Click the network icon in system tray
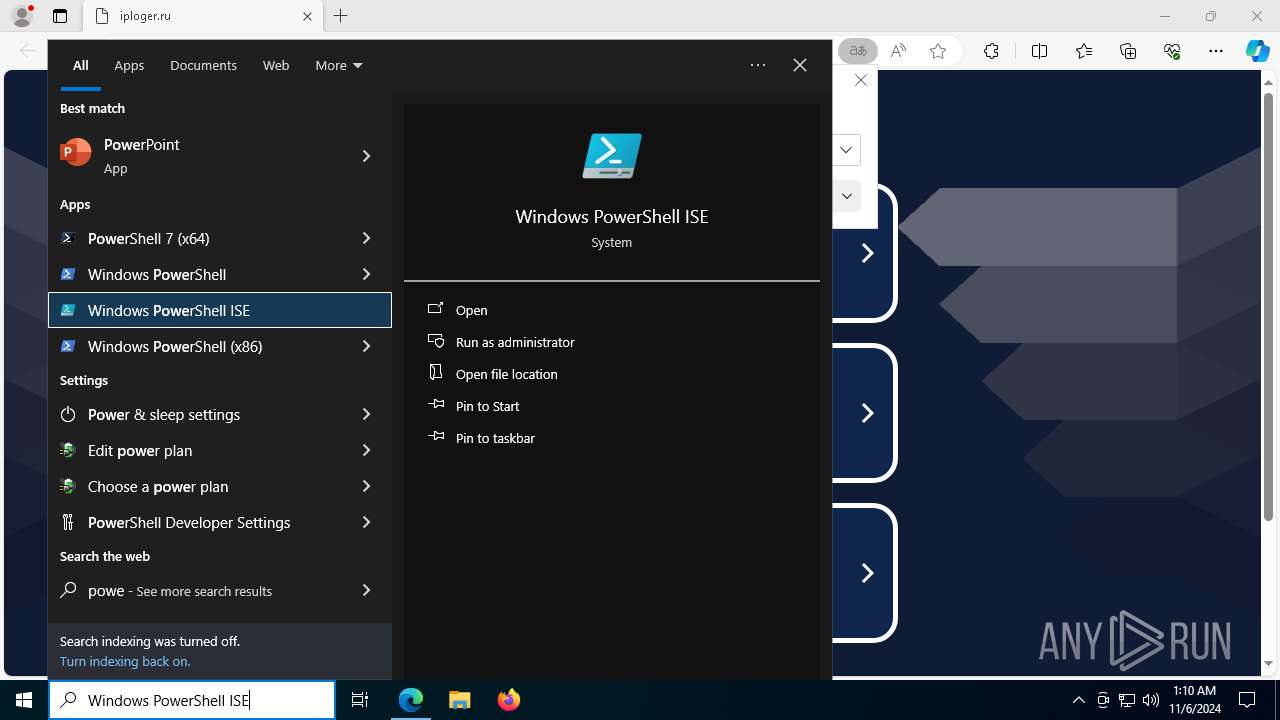This screenshot has width=1280, height=720. [x=1127, y=700]
